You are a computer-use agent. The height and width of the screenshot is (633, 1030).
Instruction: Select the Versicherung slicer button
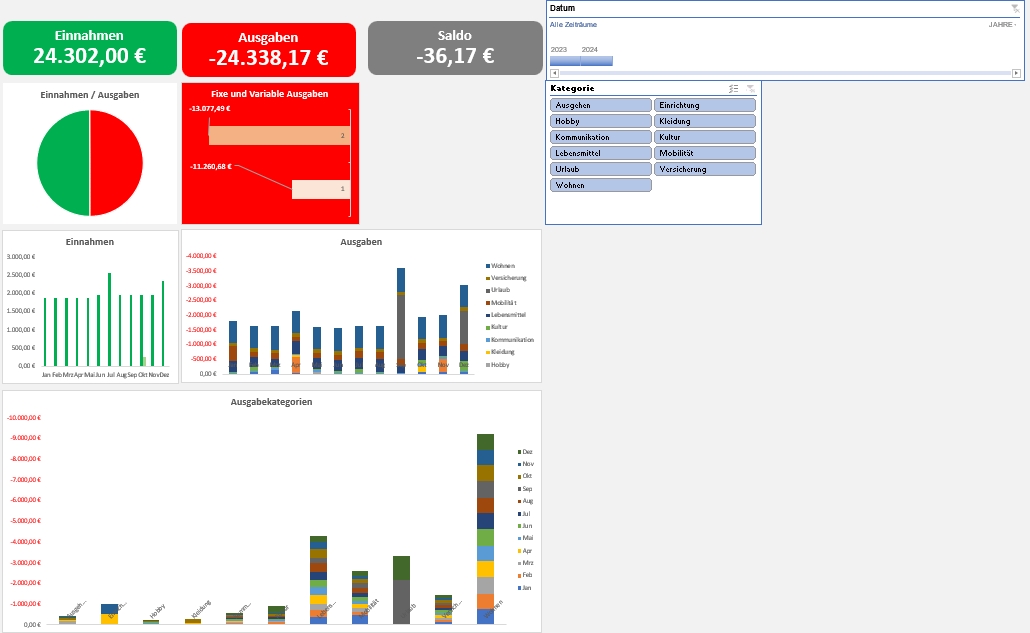(x=705, y=169)
